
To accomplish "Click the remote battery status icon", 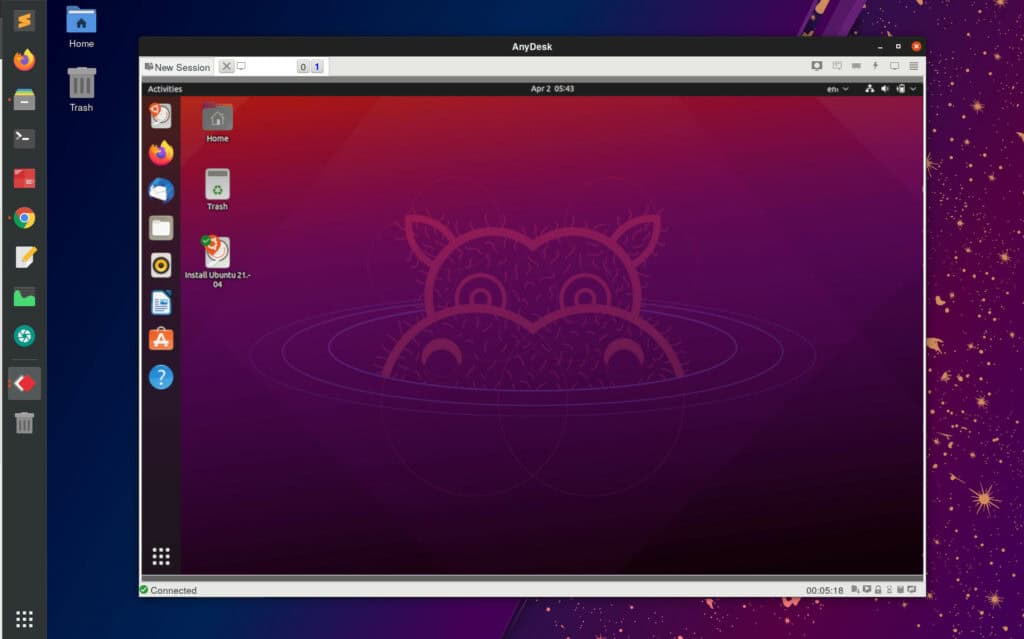I will pyautogui.click(x=901, y=89).
